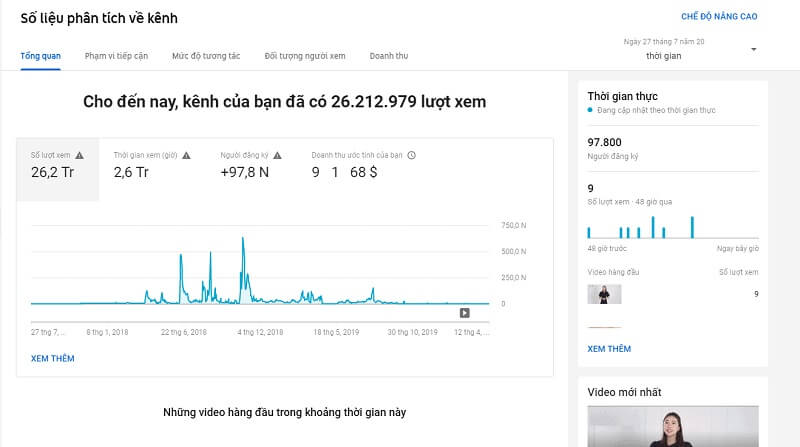Click the video play marker on the chart timeline
This screenshot has width=800, height=447.
pyautogui.click(x=464, y=312)
